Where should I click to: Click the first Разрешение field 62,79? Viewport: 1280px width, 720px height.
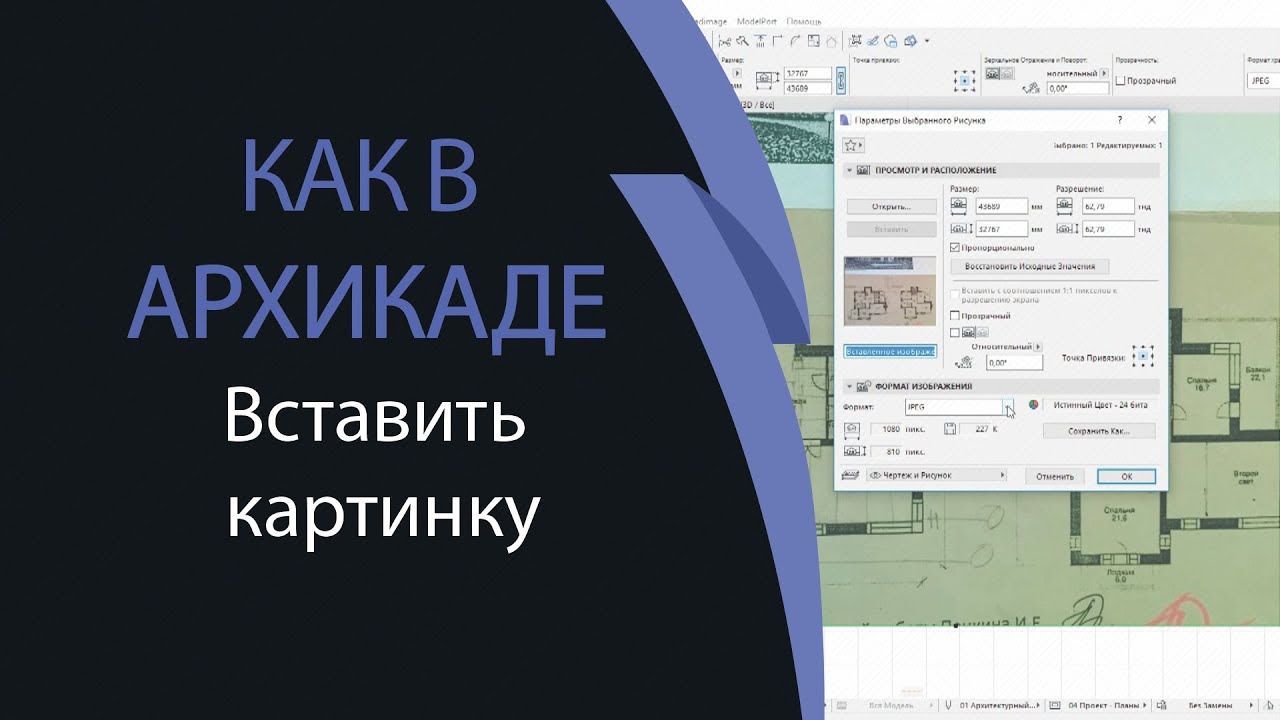1108,206
